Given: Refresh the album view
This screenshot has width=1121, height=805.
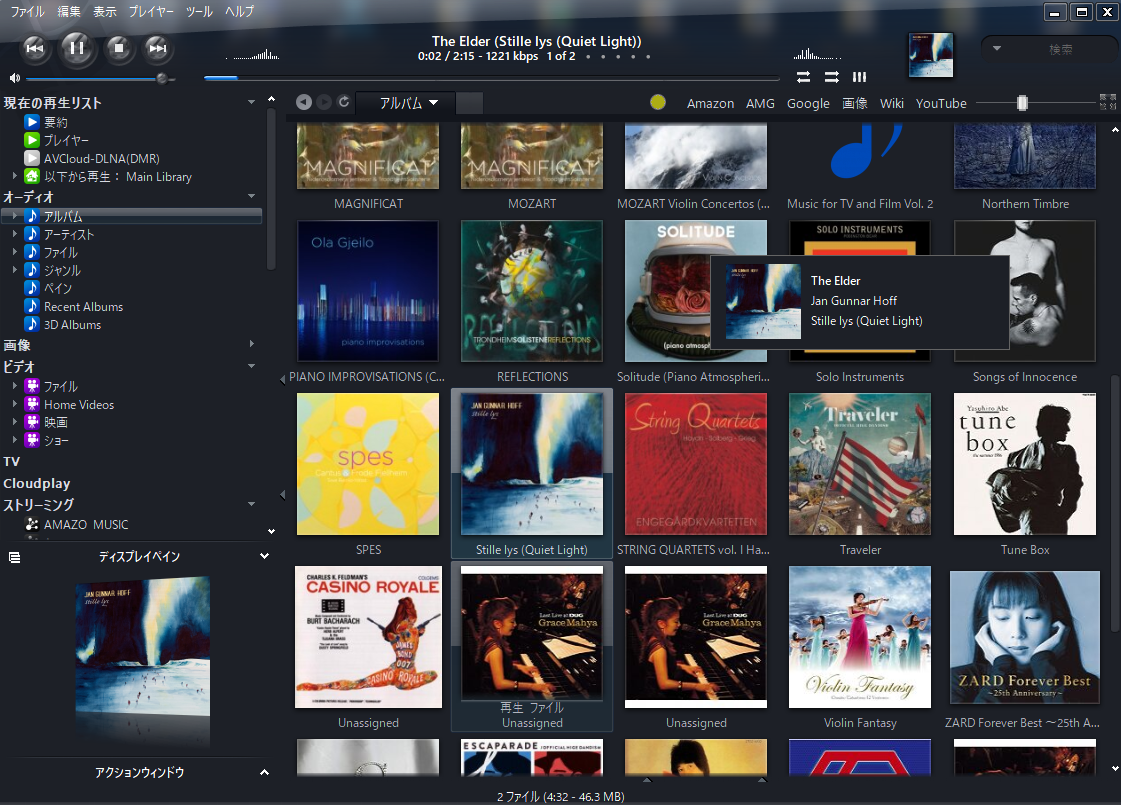Looking at the screenshot, I should tap(344, 102).
